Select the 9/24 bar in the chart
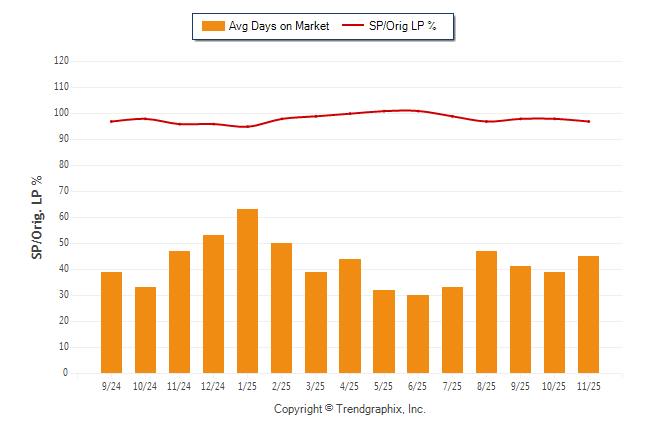Screen dimensions: 646x434 (111, 322)
